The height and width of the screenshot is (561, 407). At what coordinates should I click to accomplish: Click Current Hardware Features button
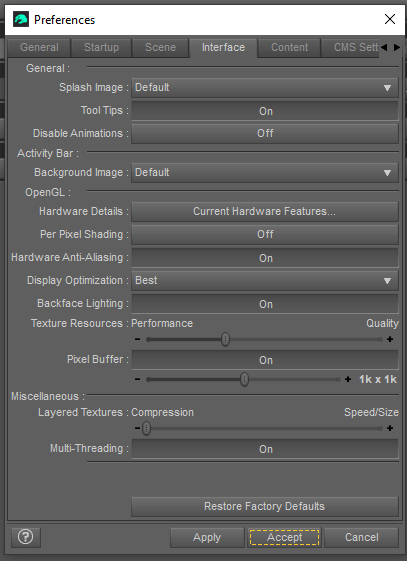point(265,211)
